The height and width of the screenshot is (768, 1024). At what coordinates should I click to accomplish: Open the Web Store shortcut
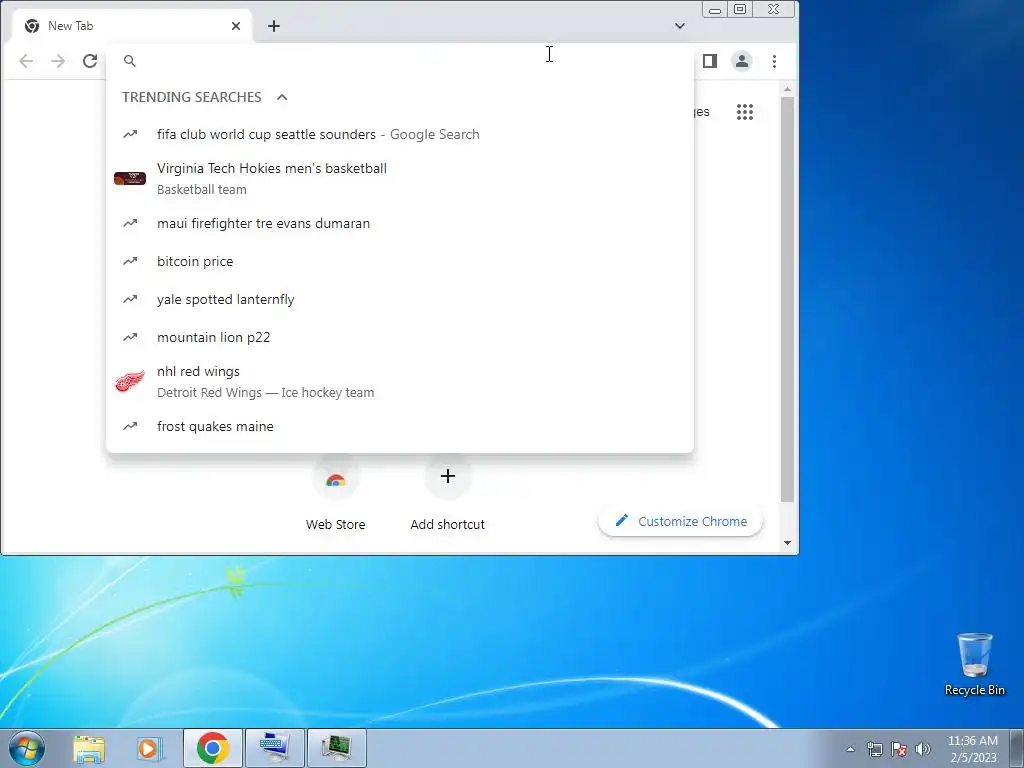pos(335,494)
